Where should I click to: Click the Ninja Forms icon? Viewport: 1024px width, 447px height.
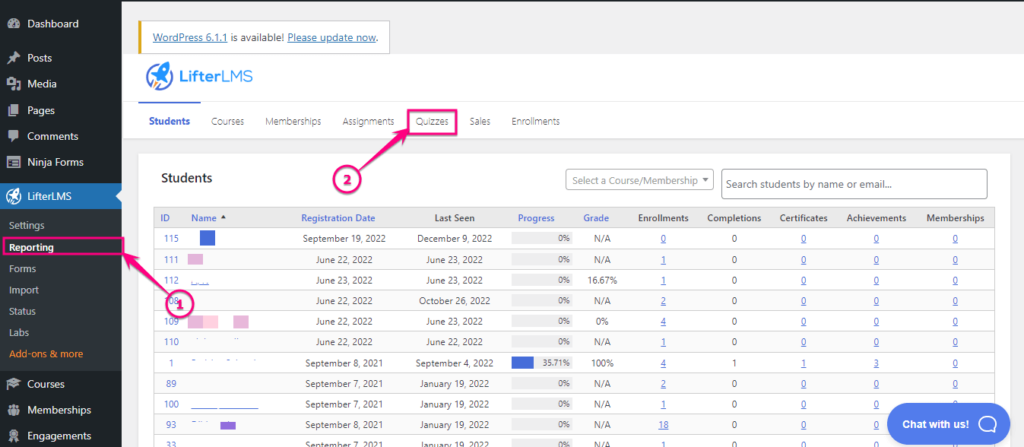pos(13,162)
